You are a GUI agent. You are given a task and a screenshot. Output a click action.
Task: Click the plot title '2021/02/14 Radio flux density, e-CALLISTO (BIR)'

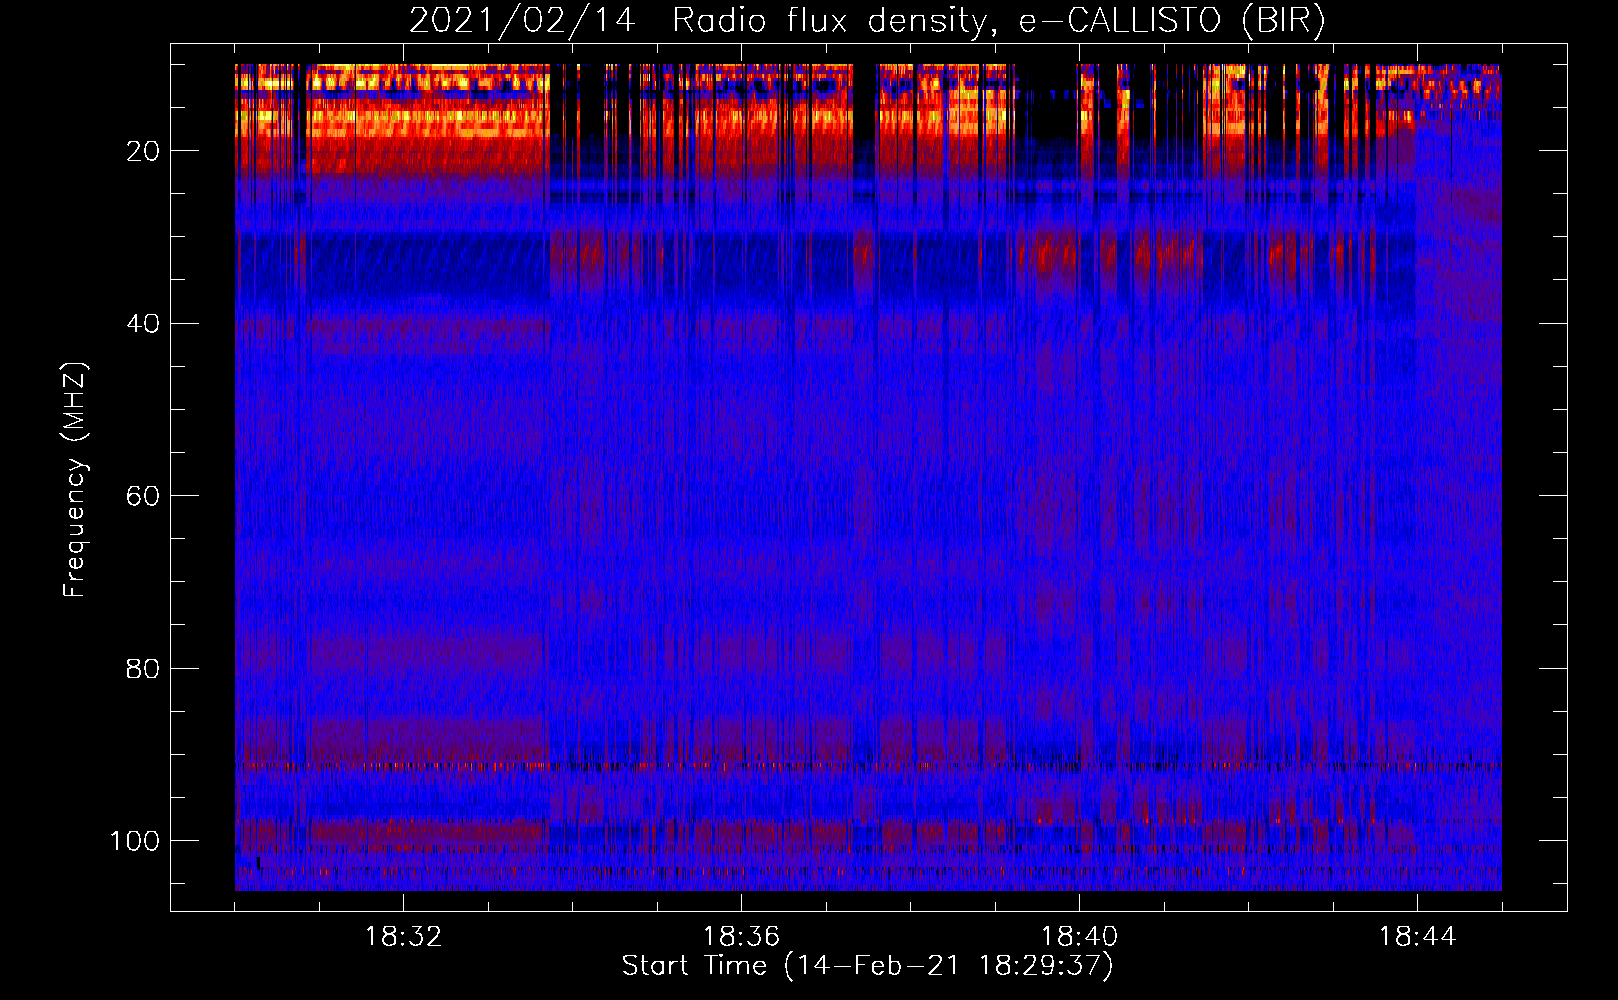[867, 20]
